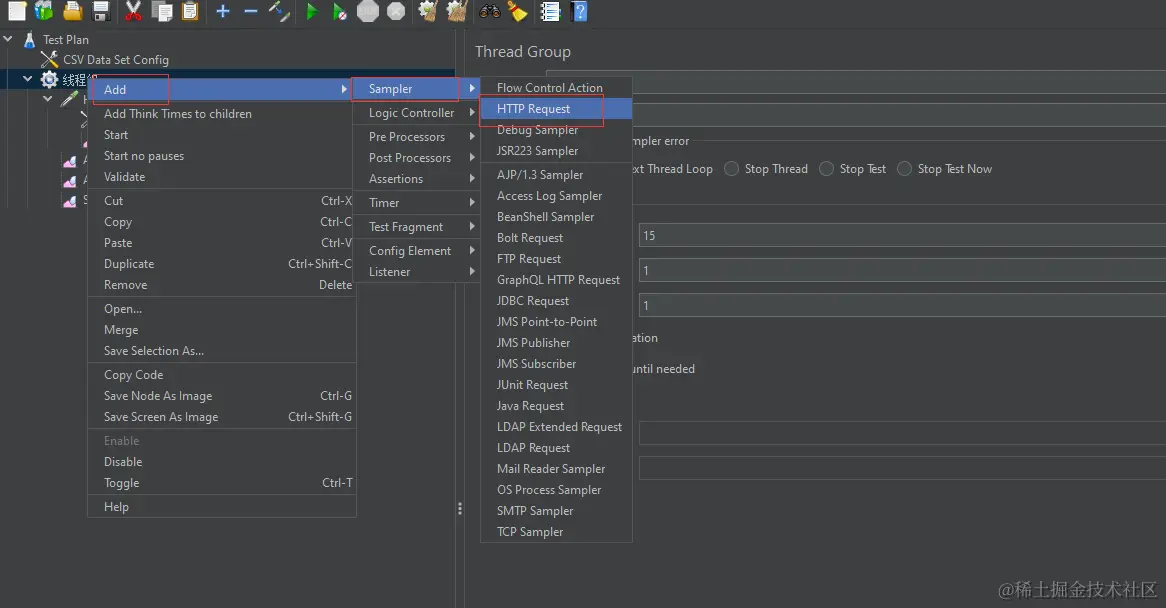Choose TCP Sampler menu entry
This screenshot has height=608, width=1166.
coord(556,531)
